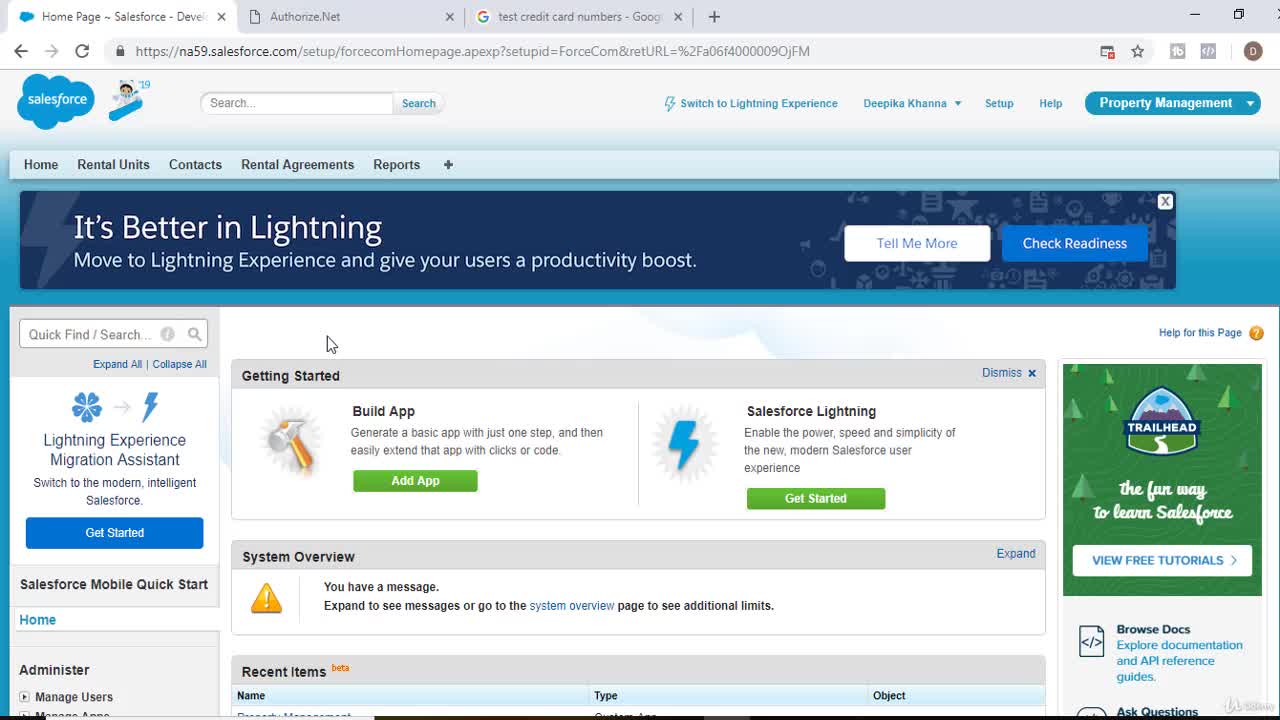Click the Salesforce cloud logo
1280x720 pixels.
(56, 101)
